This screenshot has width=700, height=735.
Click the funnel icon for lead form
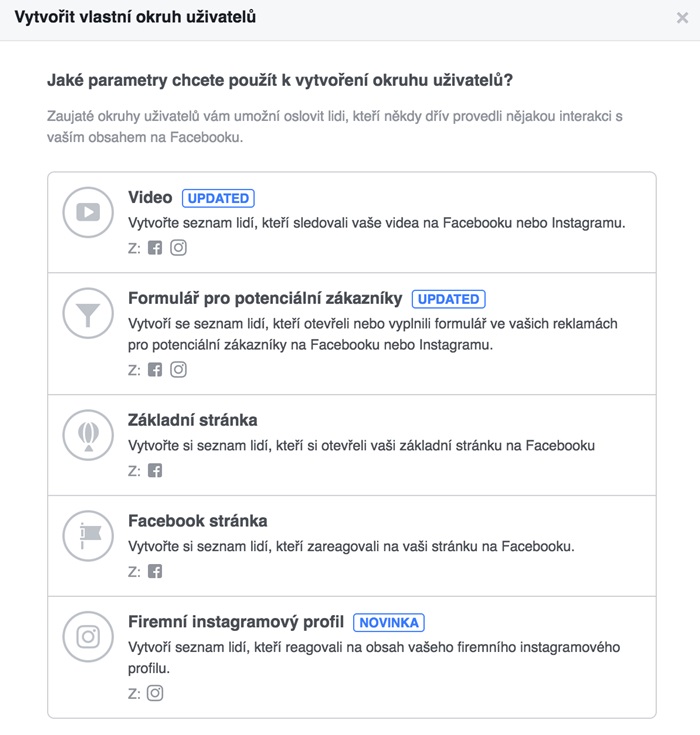point(88,313)
